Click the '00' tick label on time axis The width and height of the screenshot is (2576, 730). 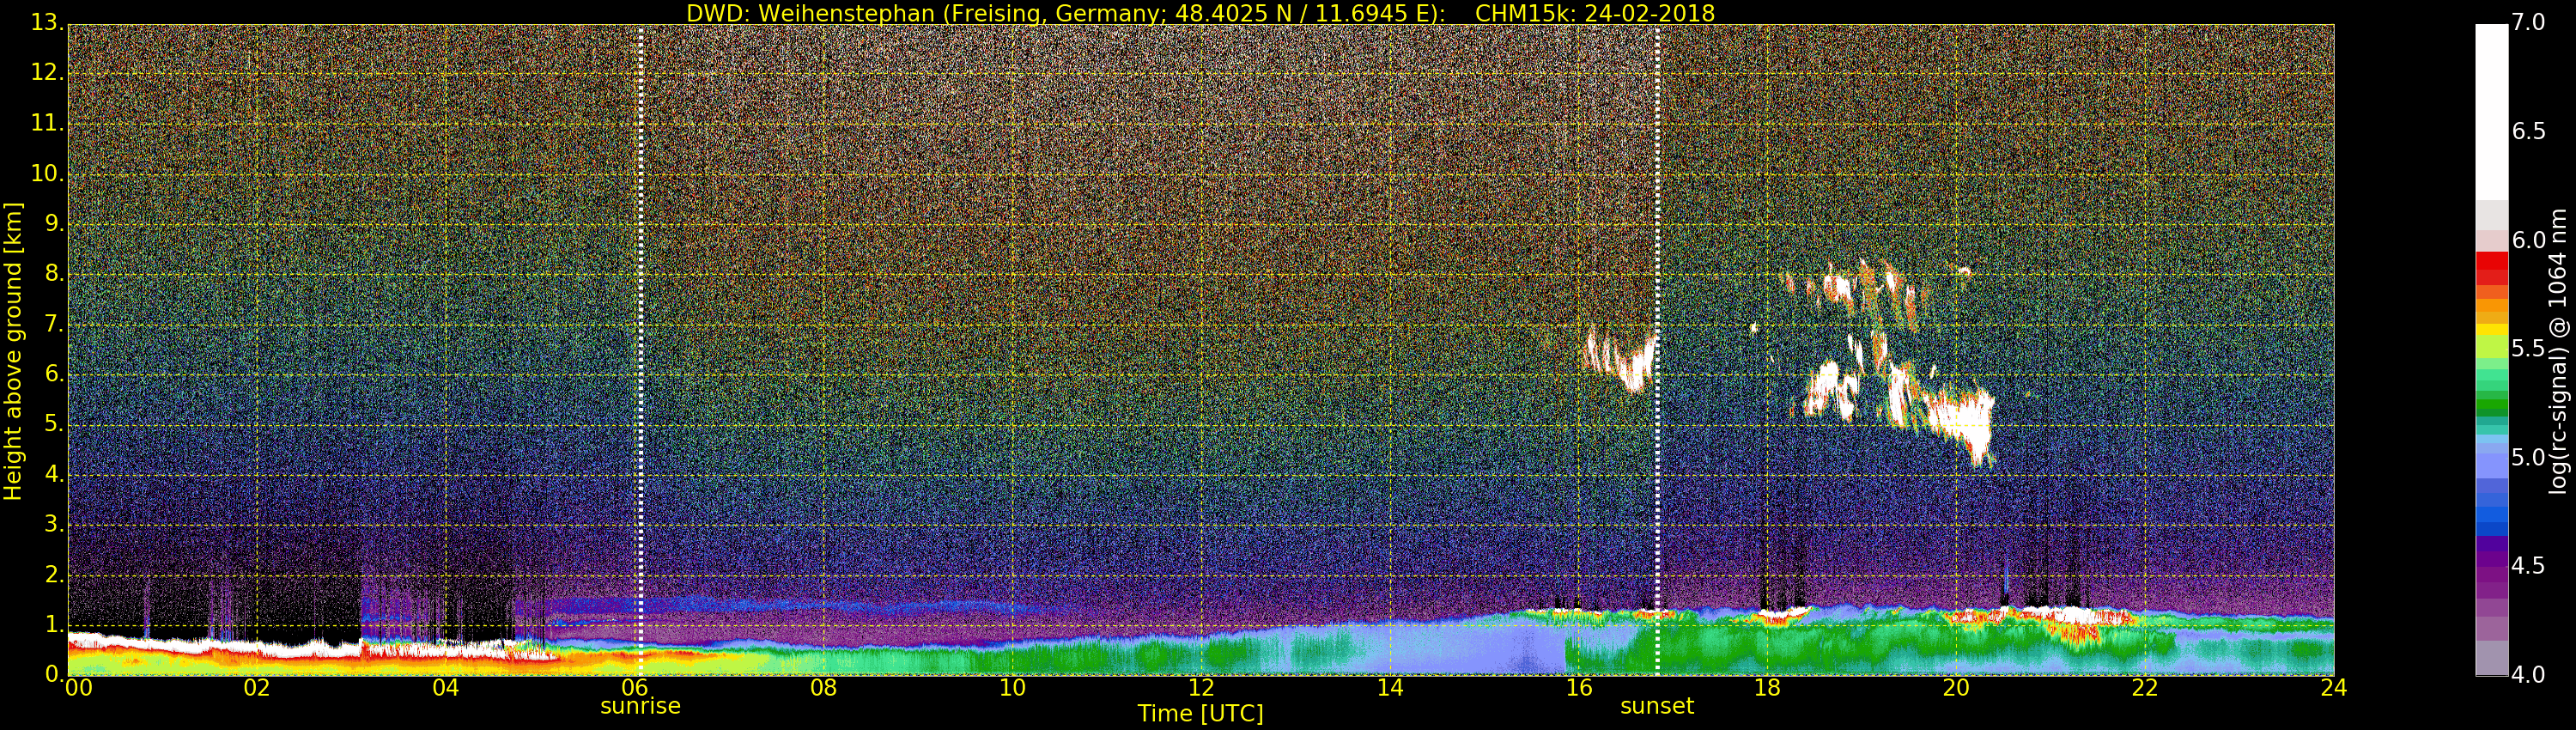point(78,688)
